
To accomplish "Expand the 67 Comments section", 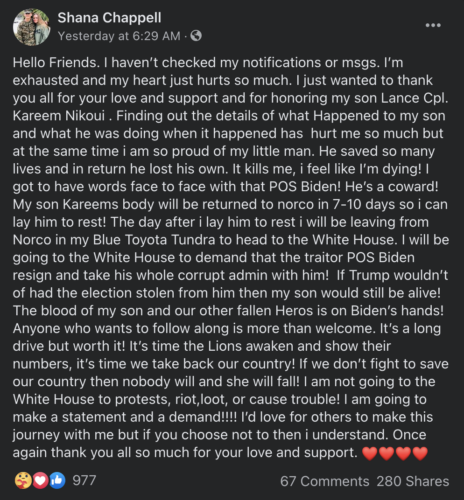I will 324,481.
